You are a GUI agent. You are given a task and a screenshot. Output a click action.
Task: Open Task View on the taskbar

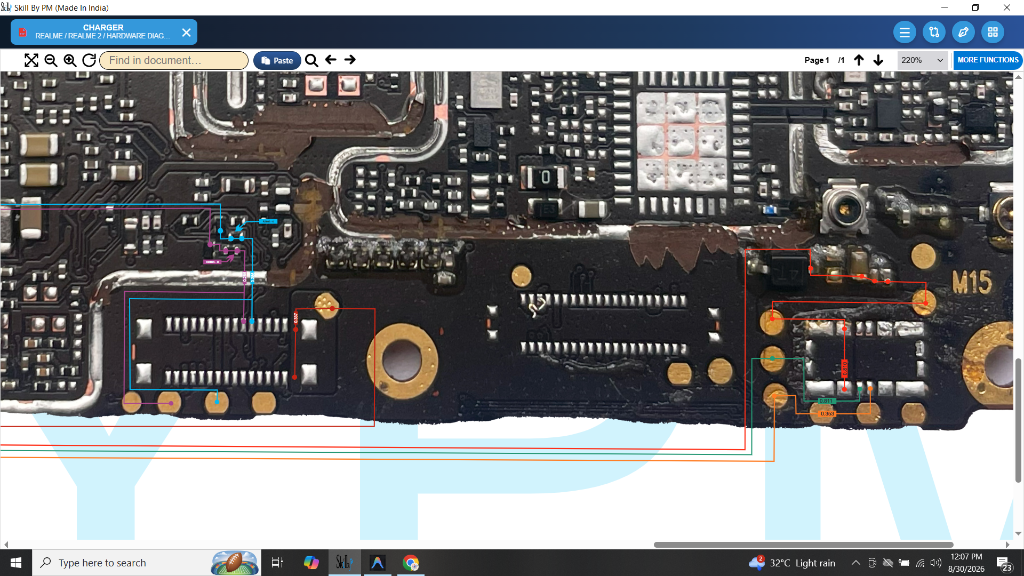277,562
